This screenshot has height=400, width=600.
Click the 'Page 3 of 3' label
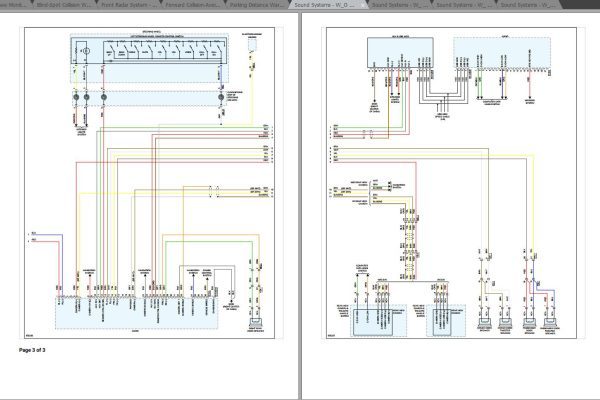[32, 350]
